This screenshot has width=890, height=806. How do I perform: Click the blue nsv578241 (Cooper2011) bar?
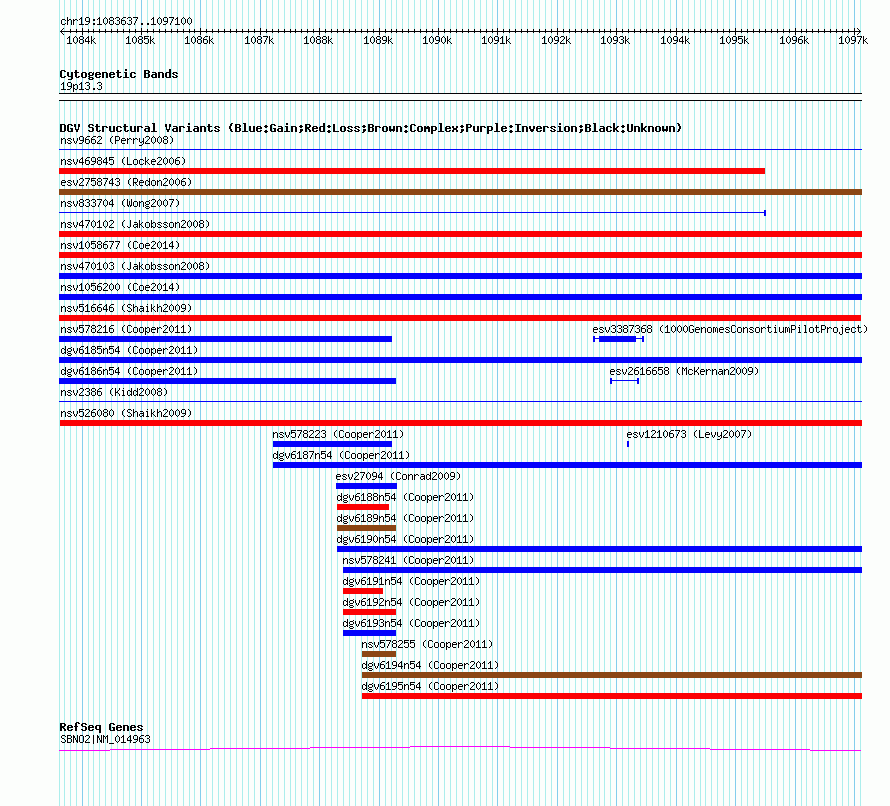click(602, 570)
